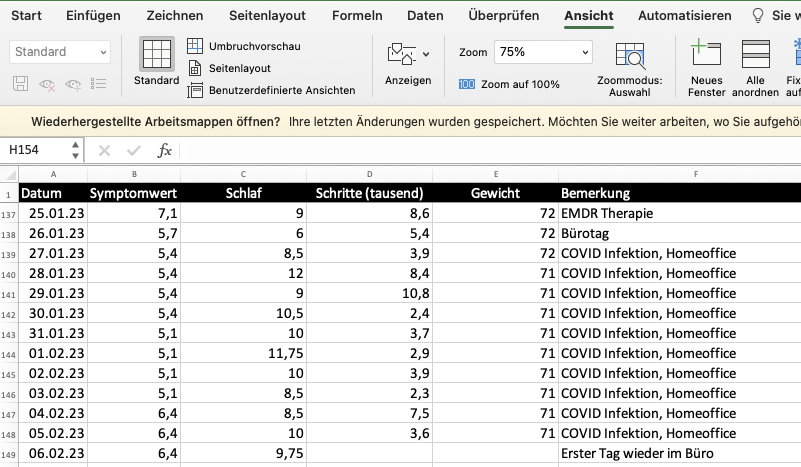Image resolution: width=801 pixels, height=467 pixels.
Task: Click the Name Box stepper arrows
Action: [75, 150]
